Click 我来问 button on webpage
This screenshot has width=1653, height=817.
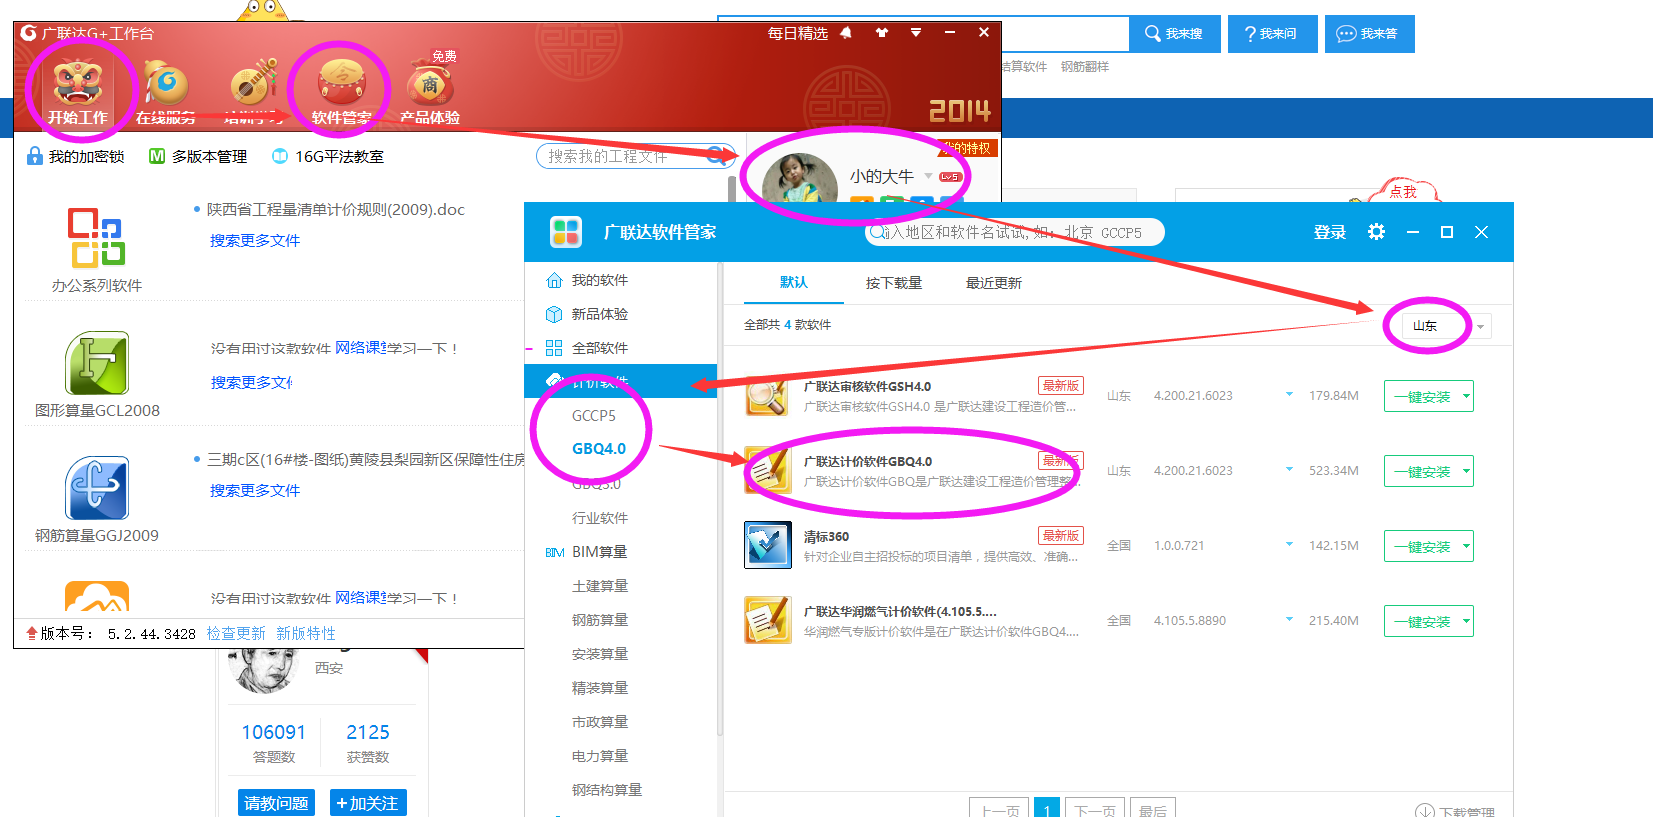pyautogui.click(x=1272, y=34)
